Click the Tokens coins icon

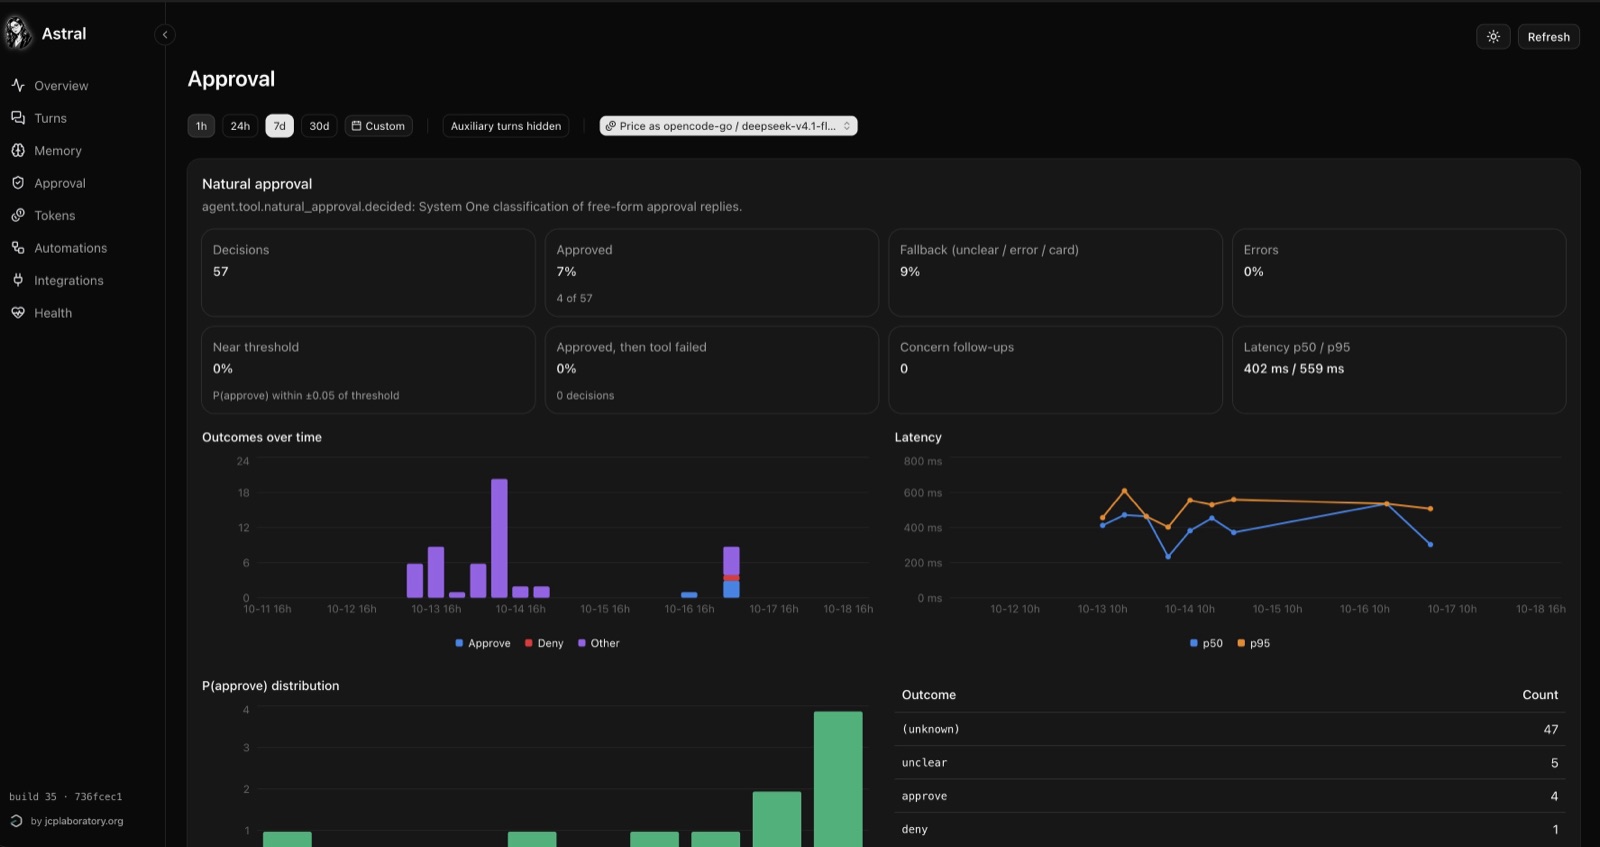18,215
